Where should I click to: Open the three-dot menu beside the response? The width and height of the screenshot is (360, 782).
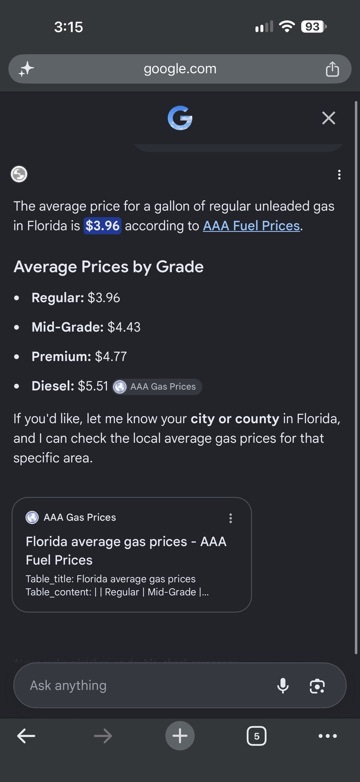point(339,175)
